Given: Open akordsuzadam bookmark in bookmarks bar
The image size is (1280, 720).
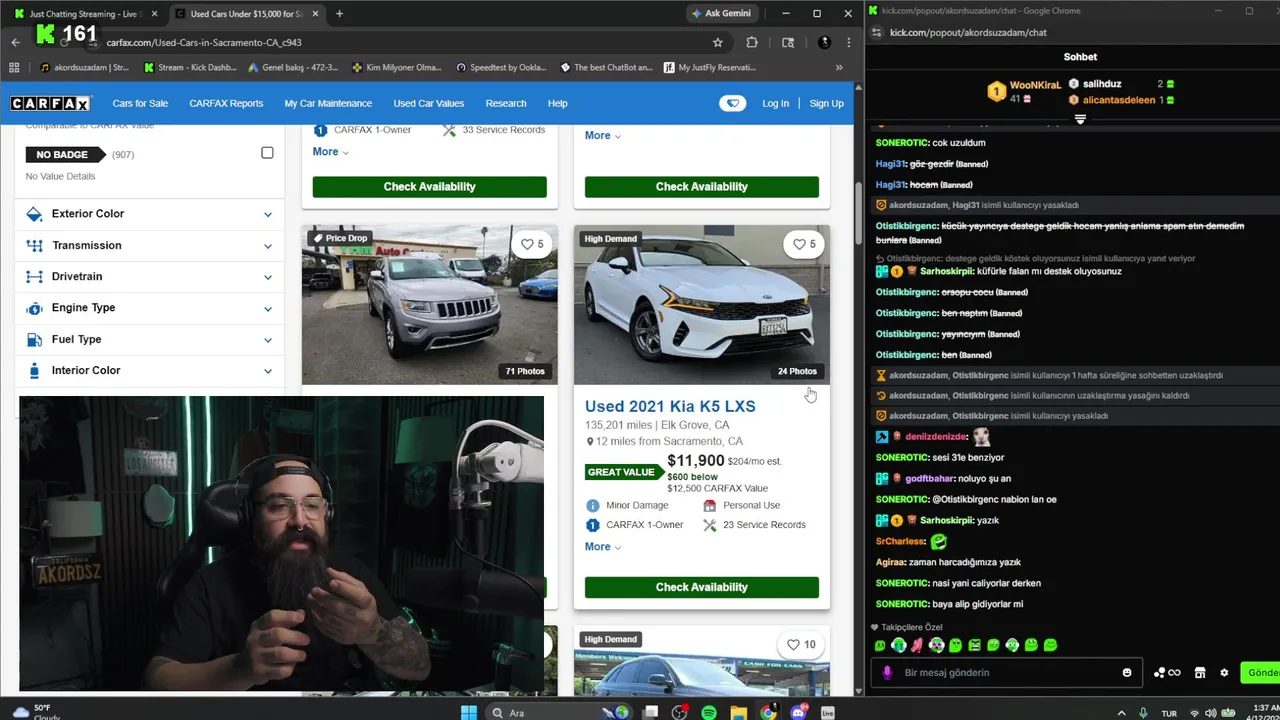Looking at the screenshot, I should coord(85,68).
